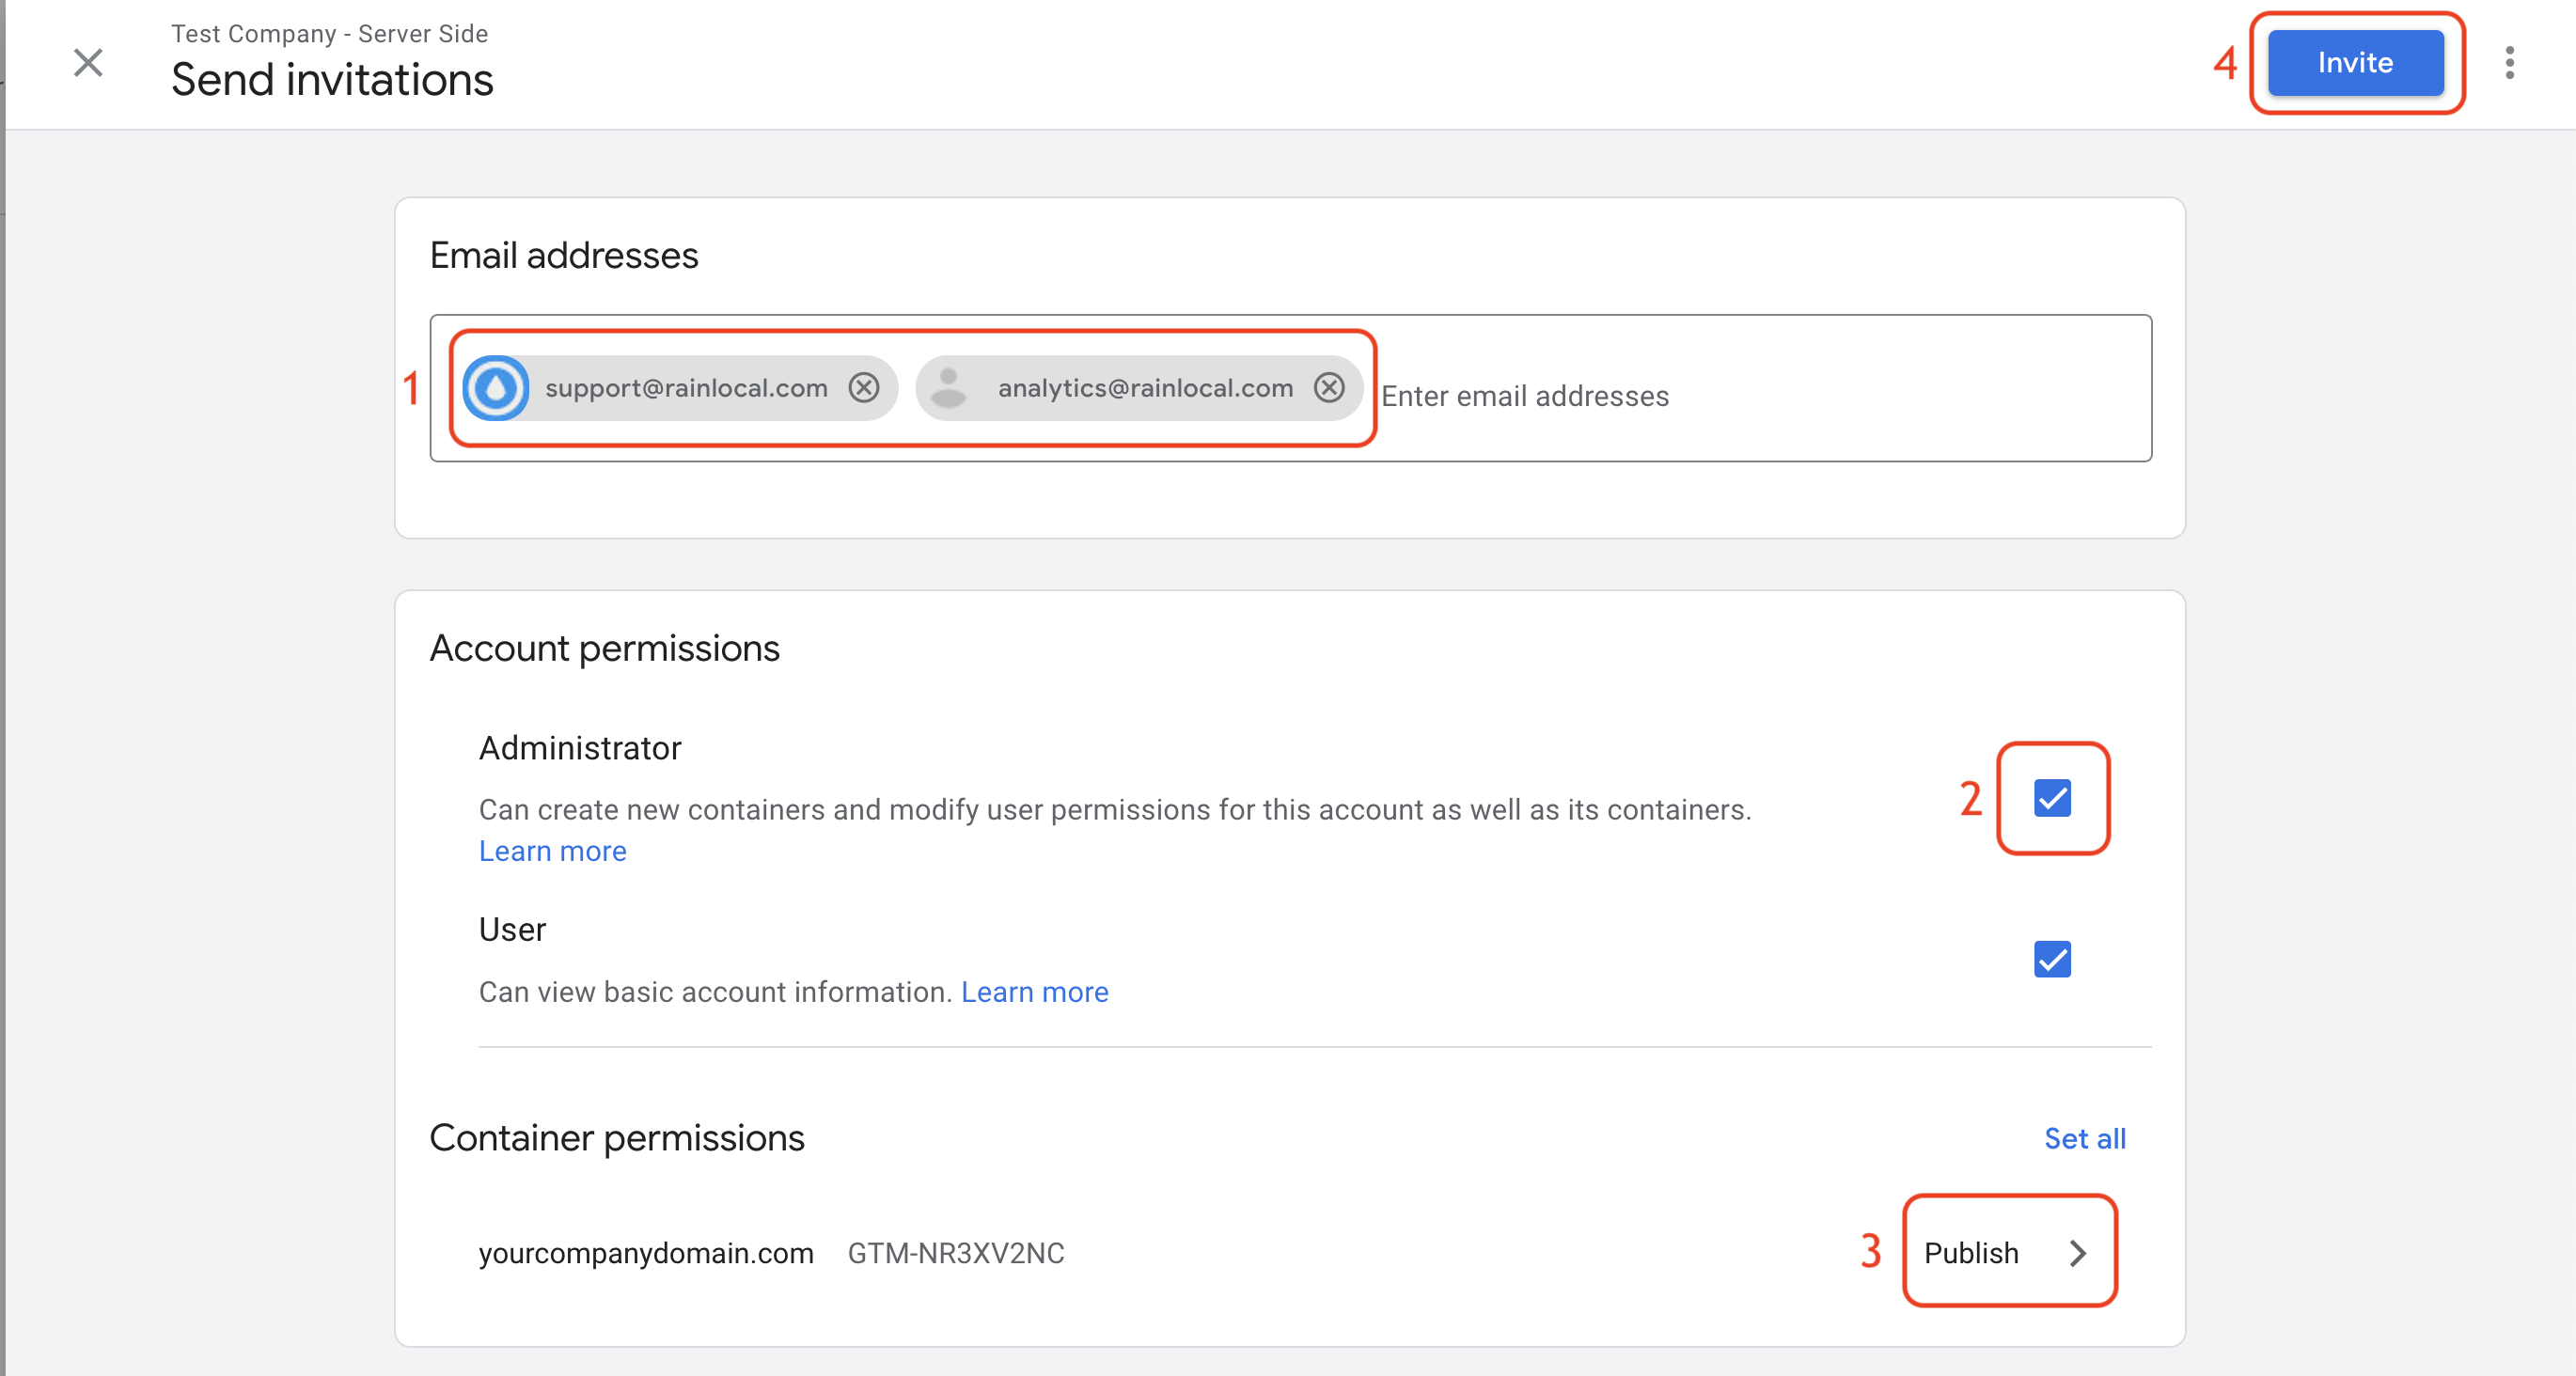
Task: Open Learn more under Administrator description
Action: point(552,851)
